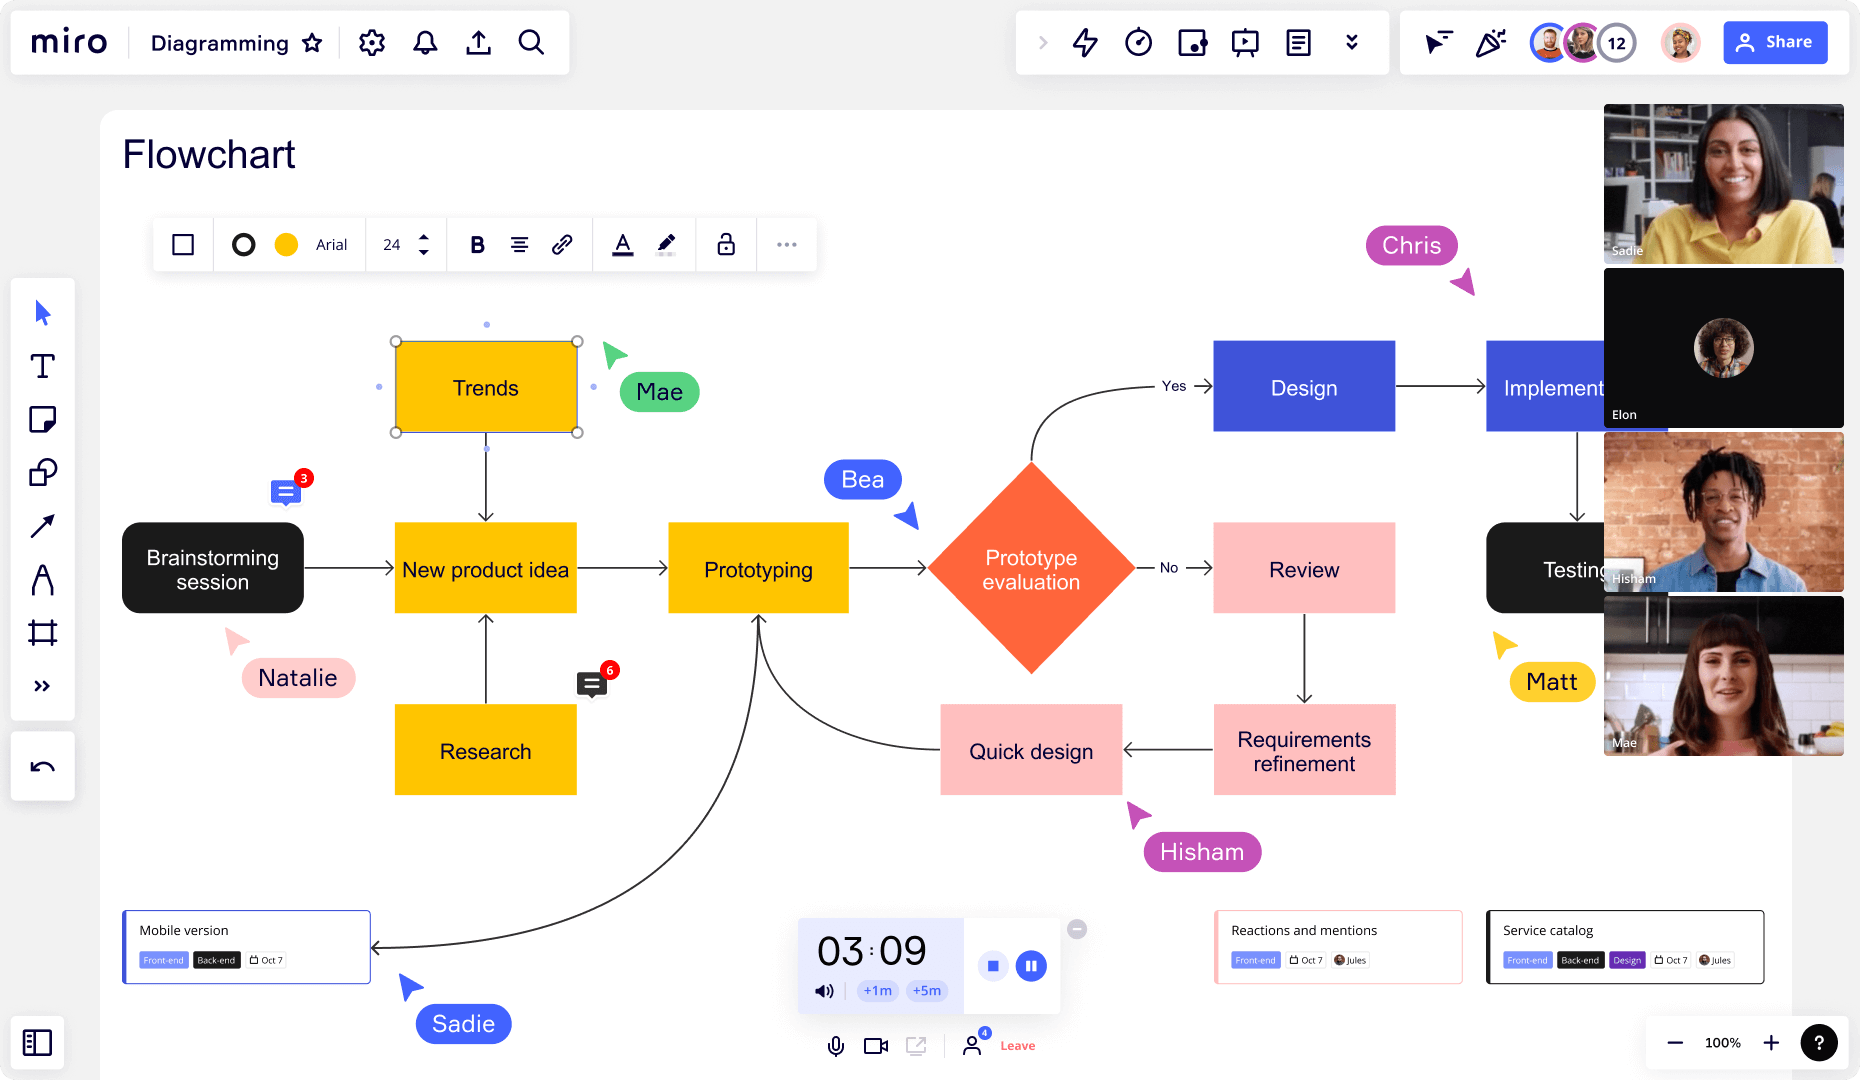
Task: Open the Timer tool in the top toolbar
Action: 1138,42
